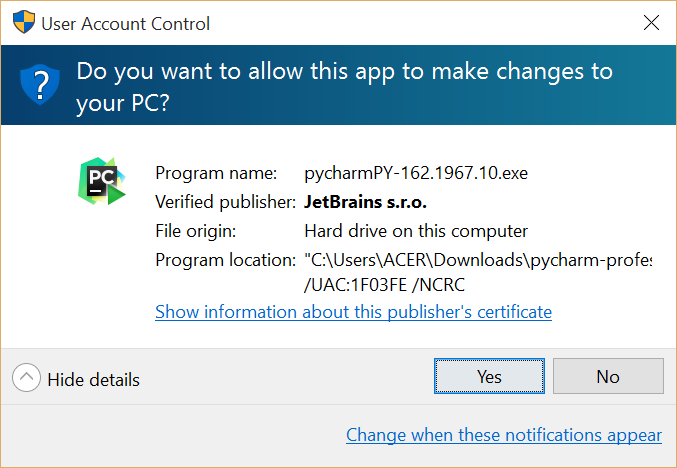Click the No button to deny changes
Image resolution: width=677 pixels, height=468 pixels.
(x=608, y=376)
